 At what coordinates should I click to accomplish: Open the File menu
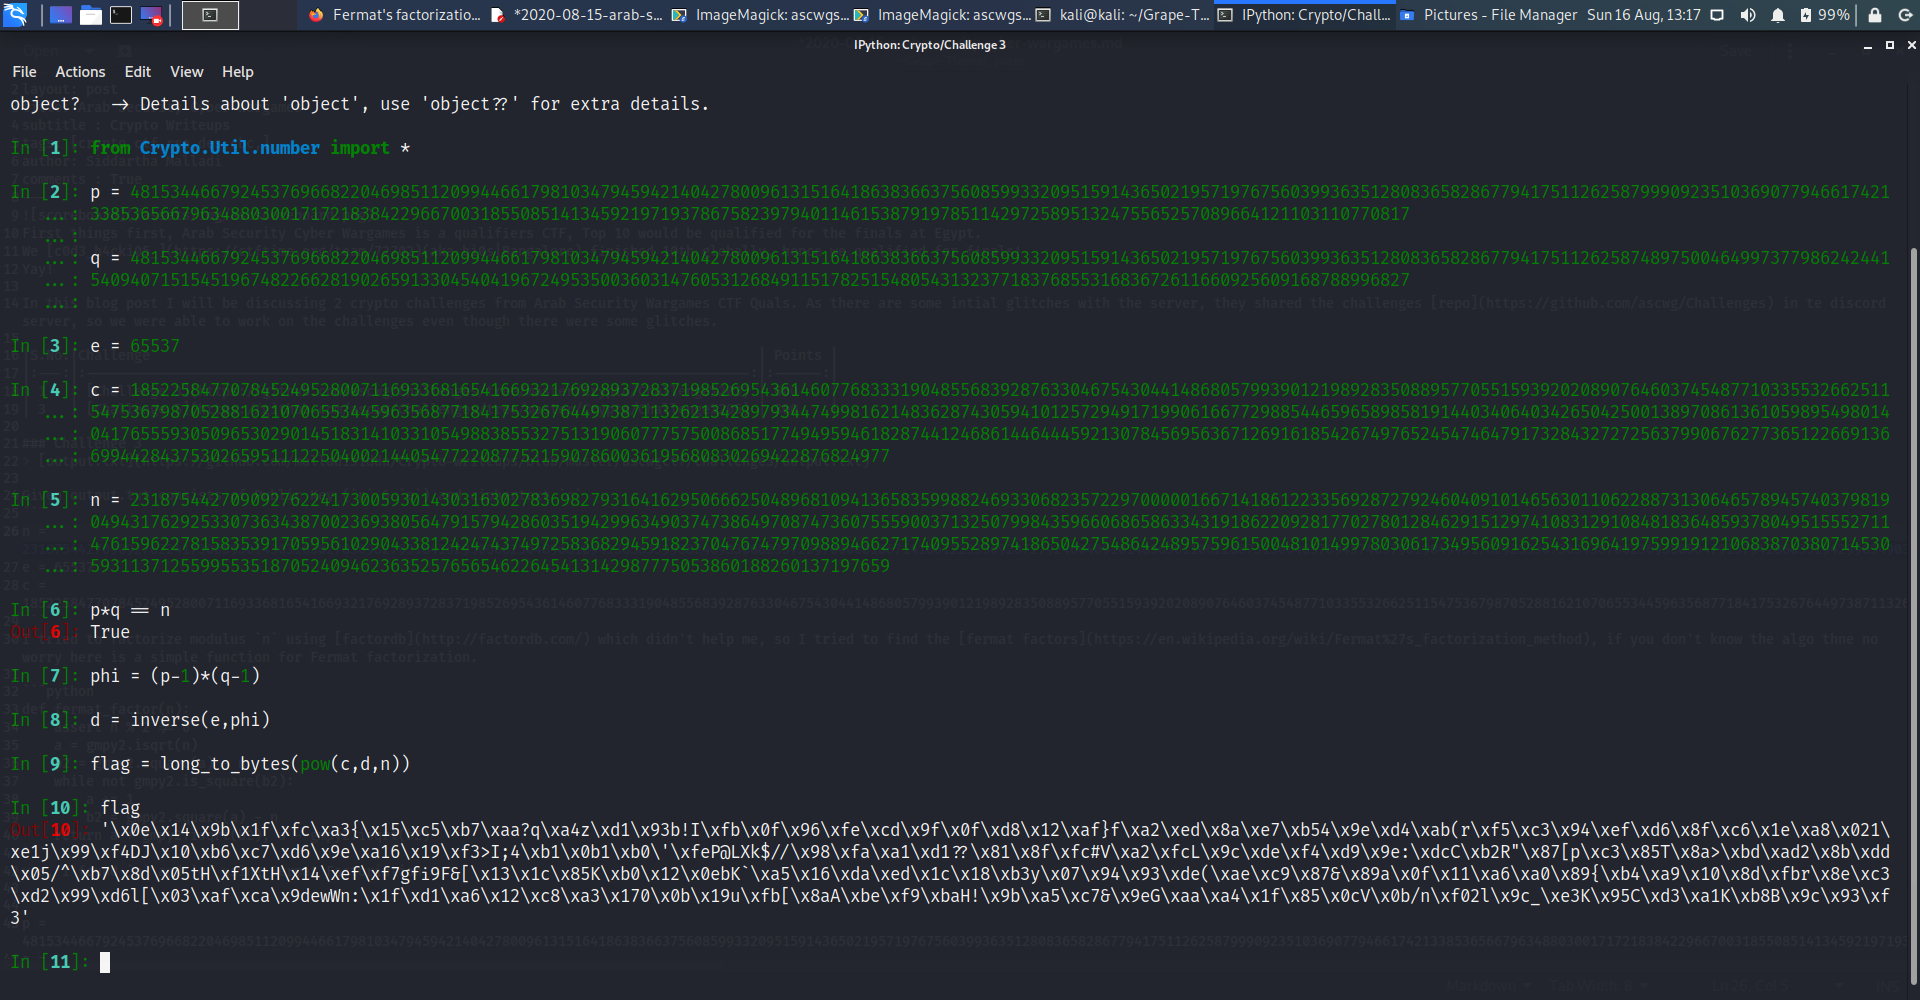pyautogui.click(x=24, y=72)
